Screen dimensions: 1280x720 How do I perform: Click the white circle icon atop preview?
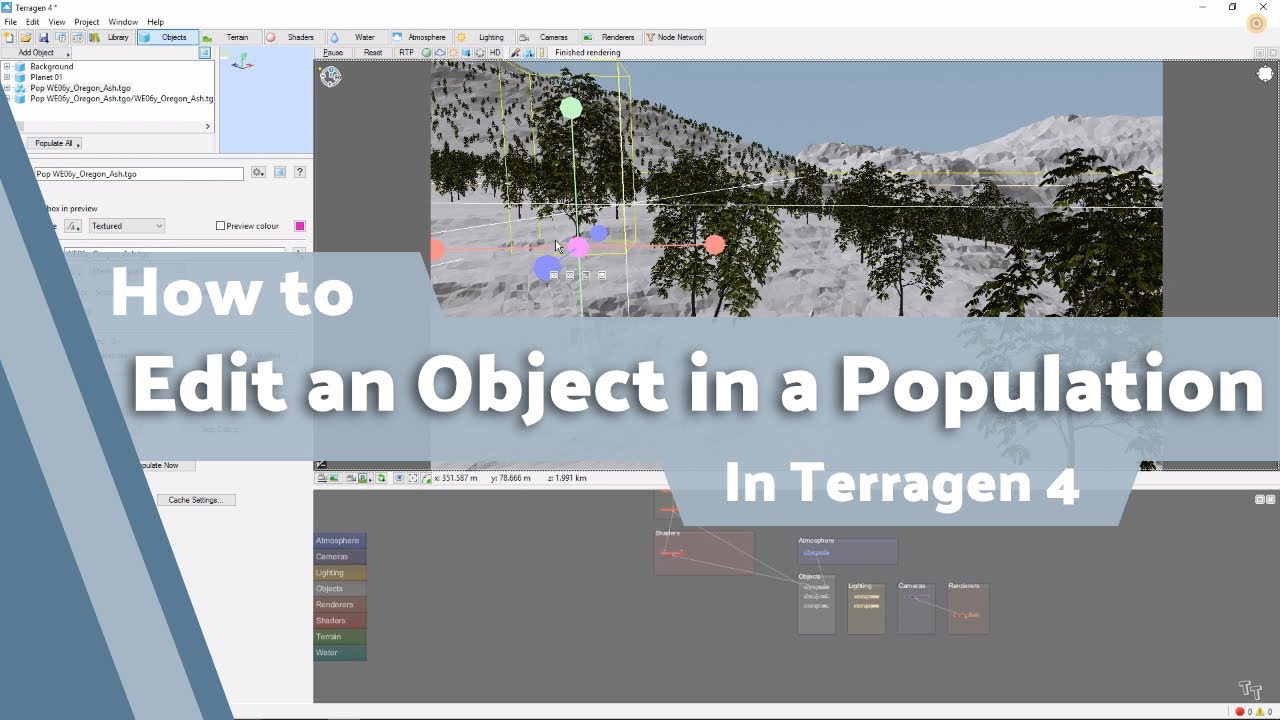[x=1264, y=74]
